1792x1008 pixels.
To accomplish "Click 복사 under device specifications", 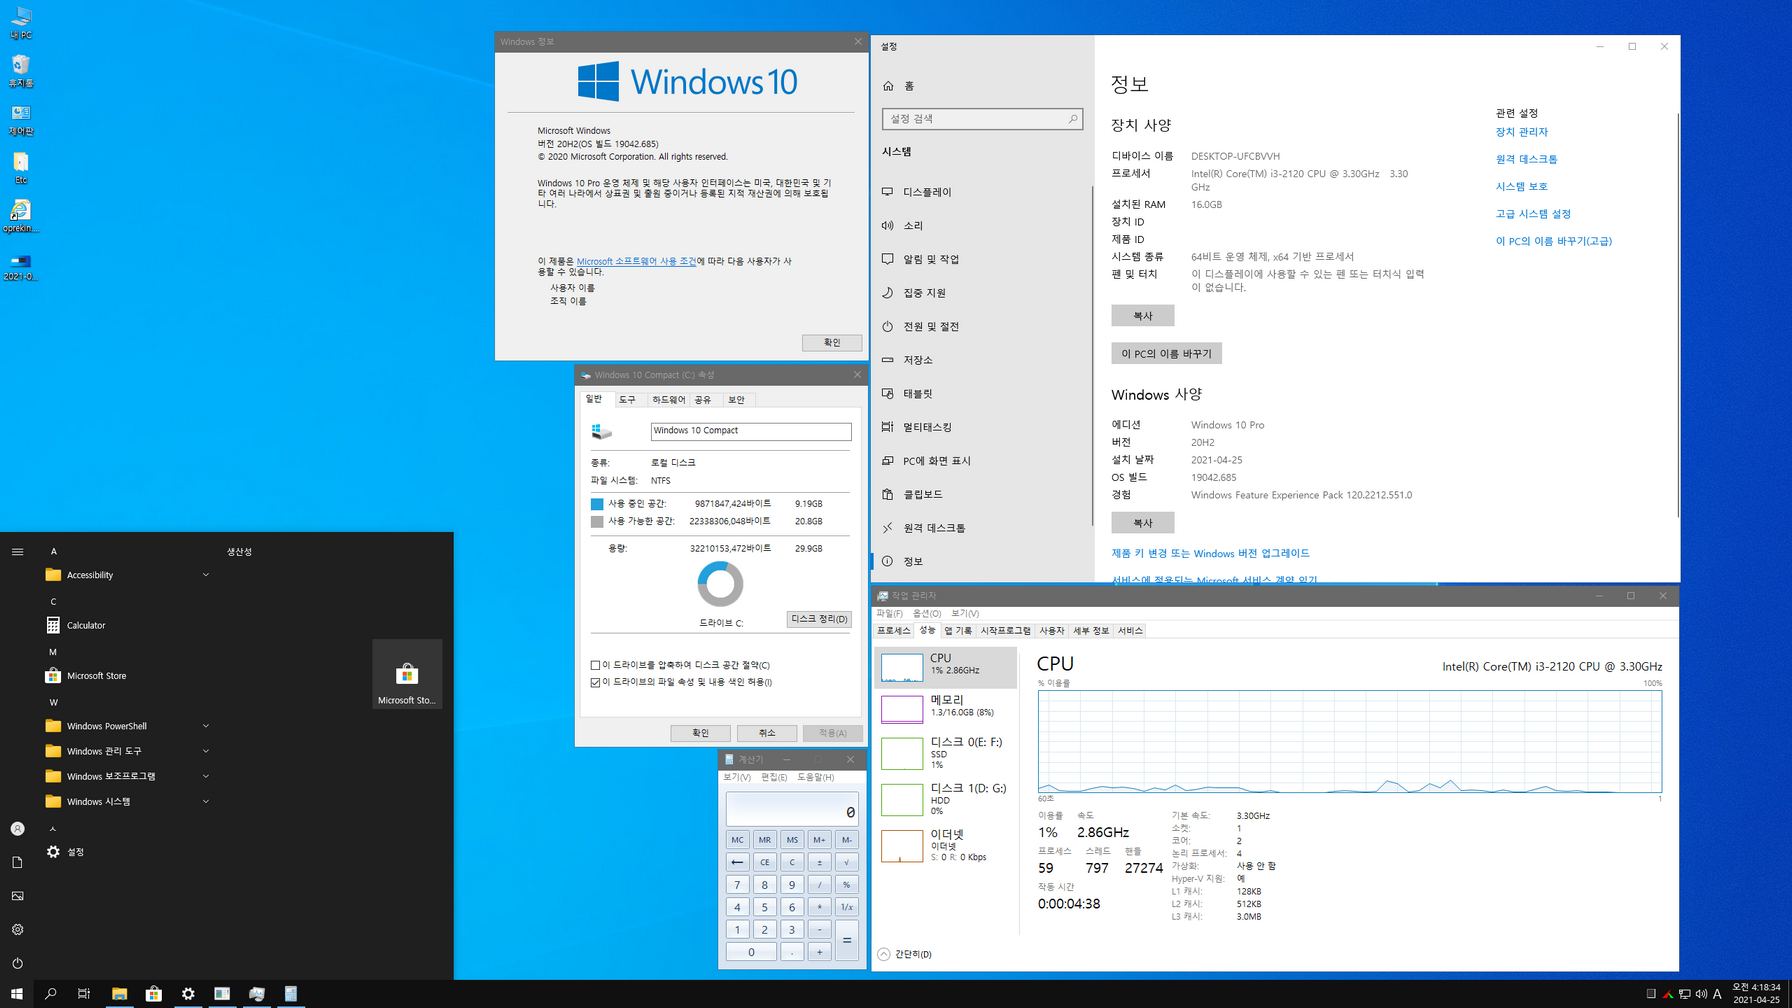I will [x=1142, y=316].
